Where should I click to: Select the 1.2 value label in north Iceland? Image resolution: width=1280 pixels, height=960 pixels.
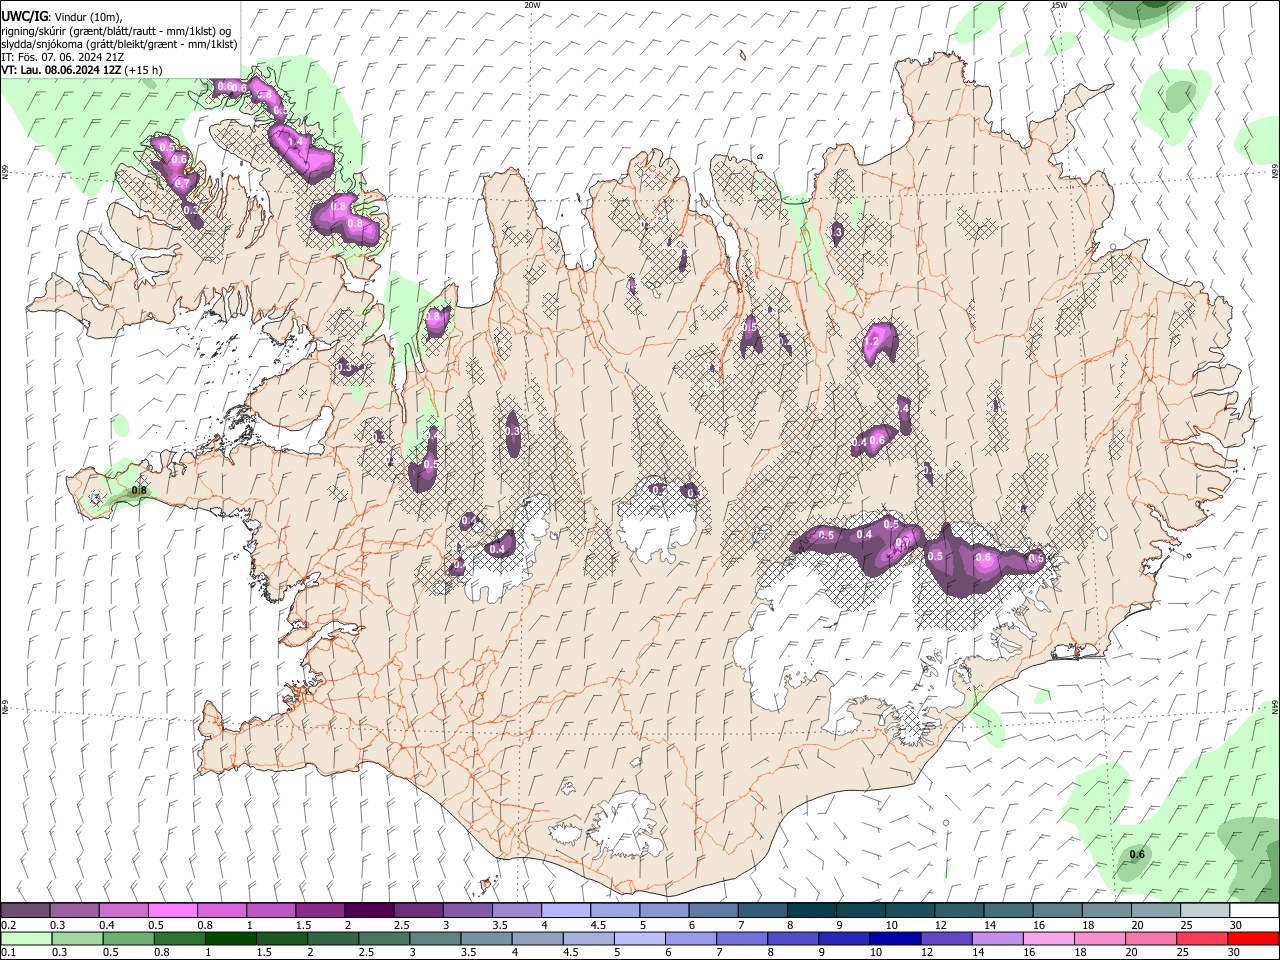871,341
